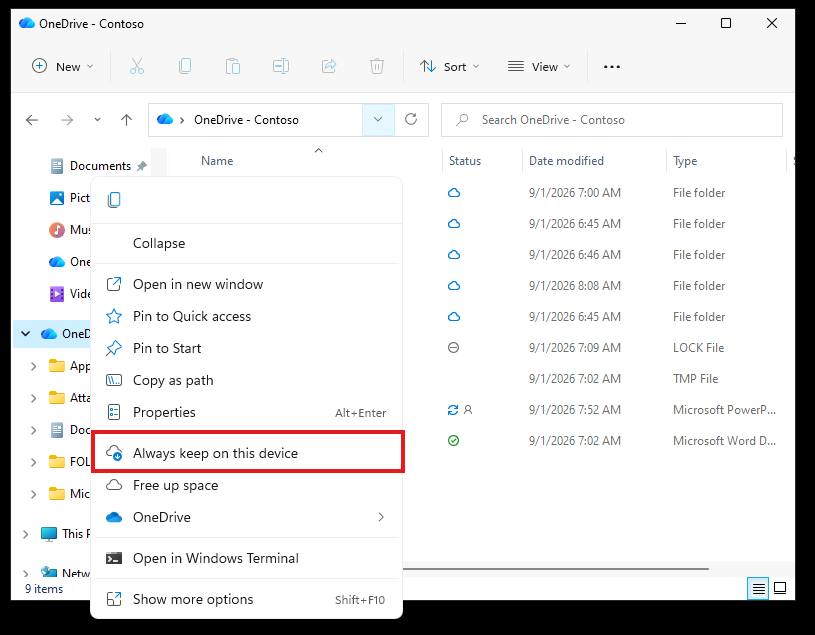This screenshot has height=635, width=815.
Task: Expand the OneDrive submenu in context menu
Action: click(247, 517)
